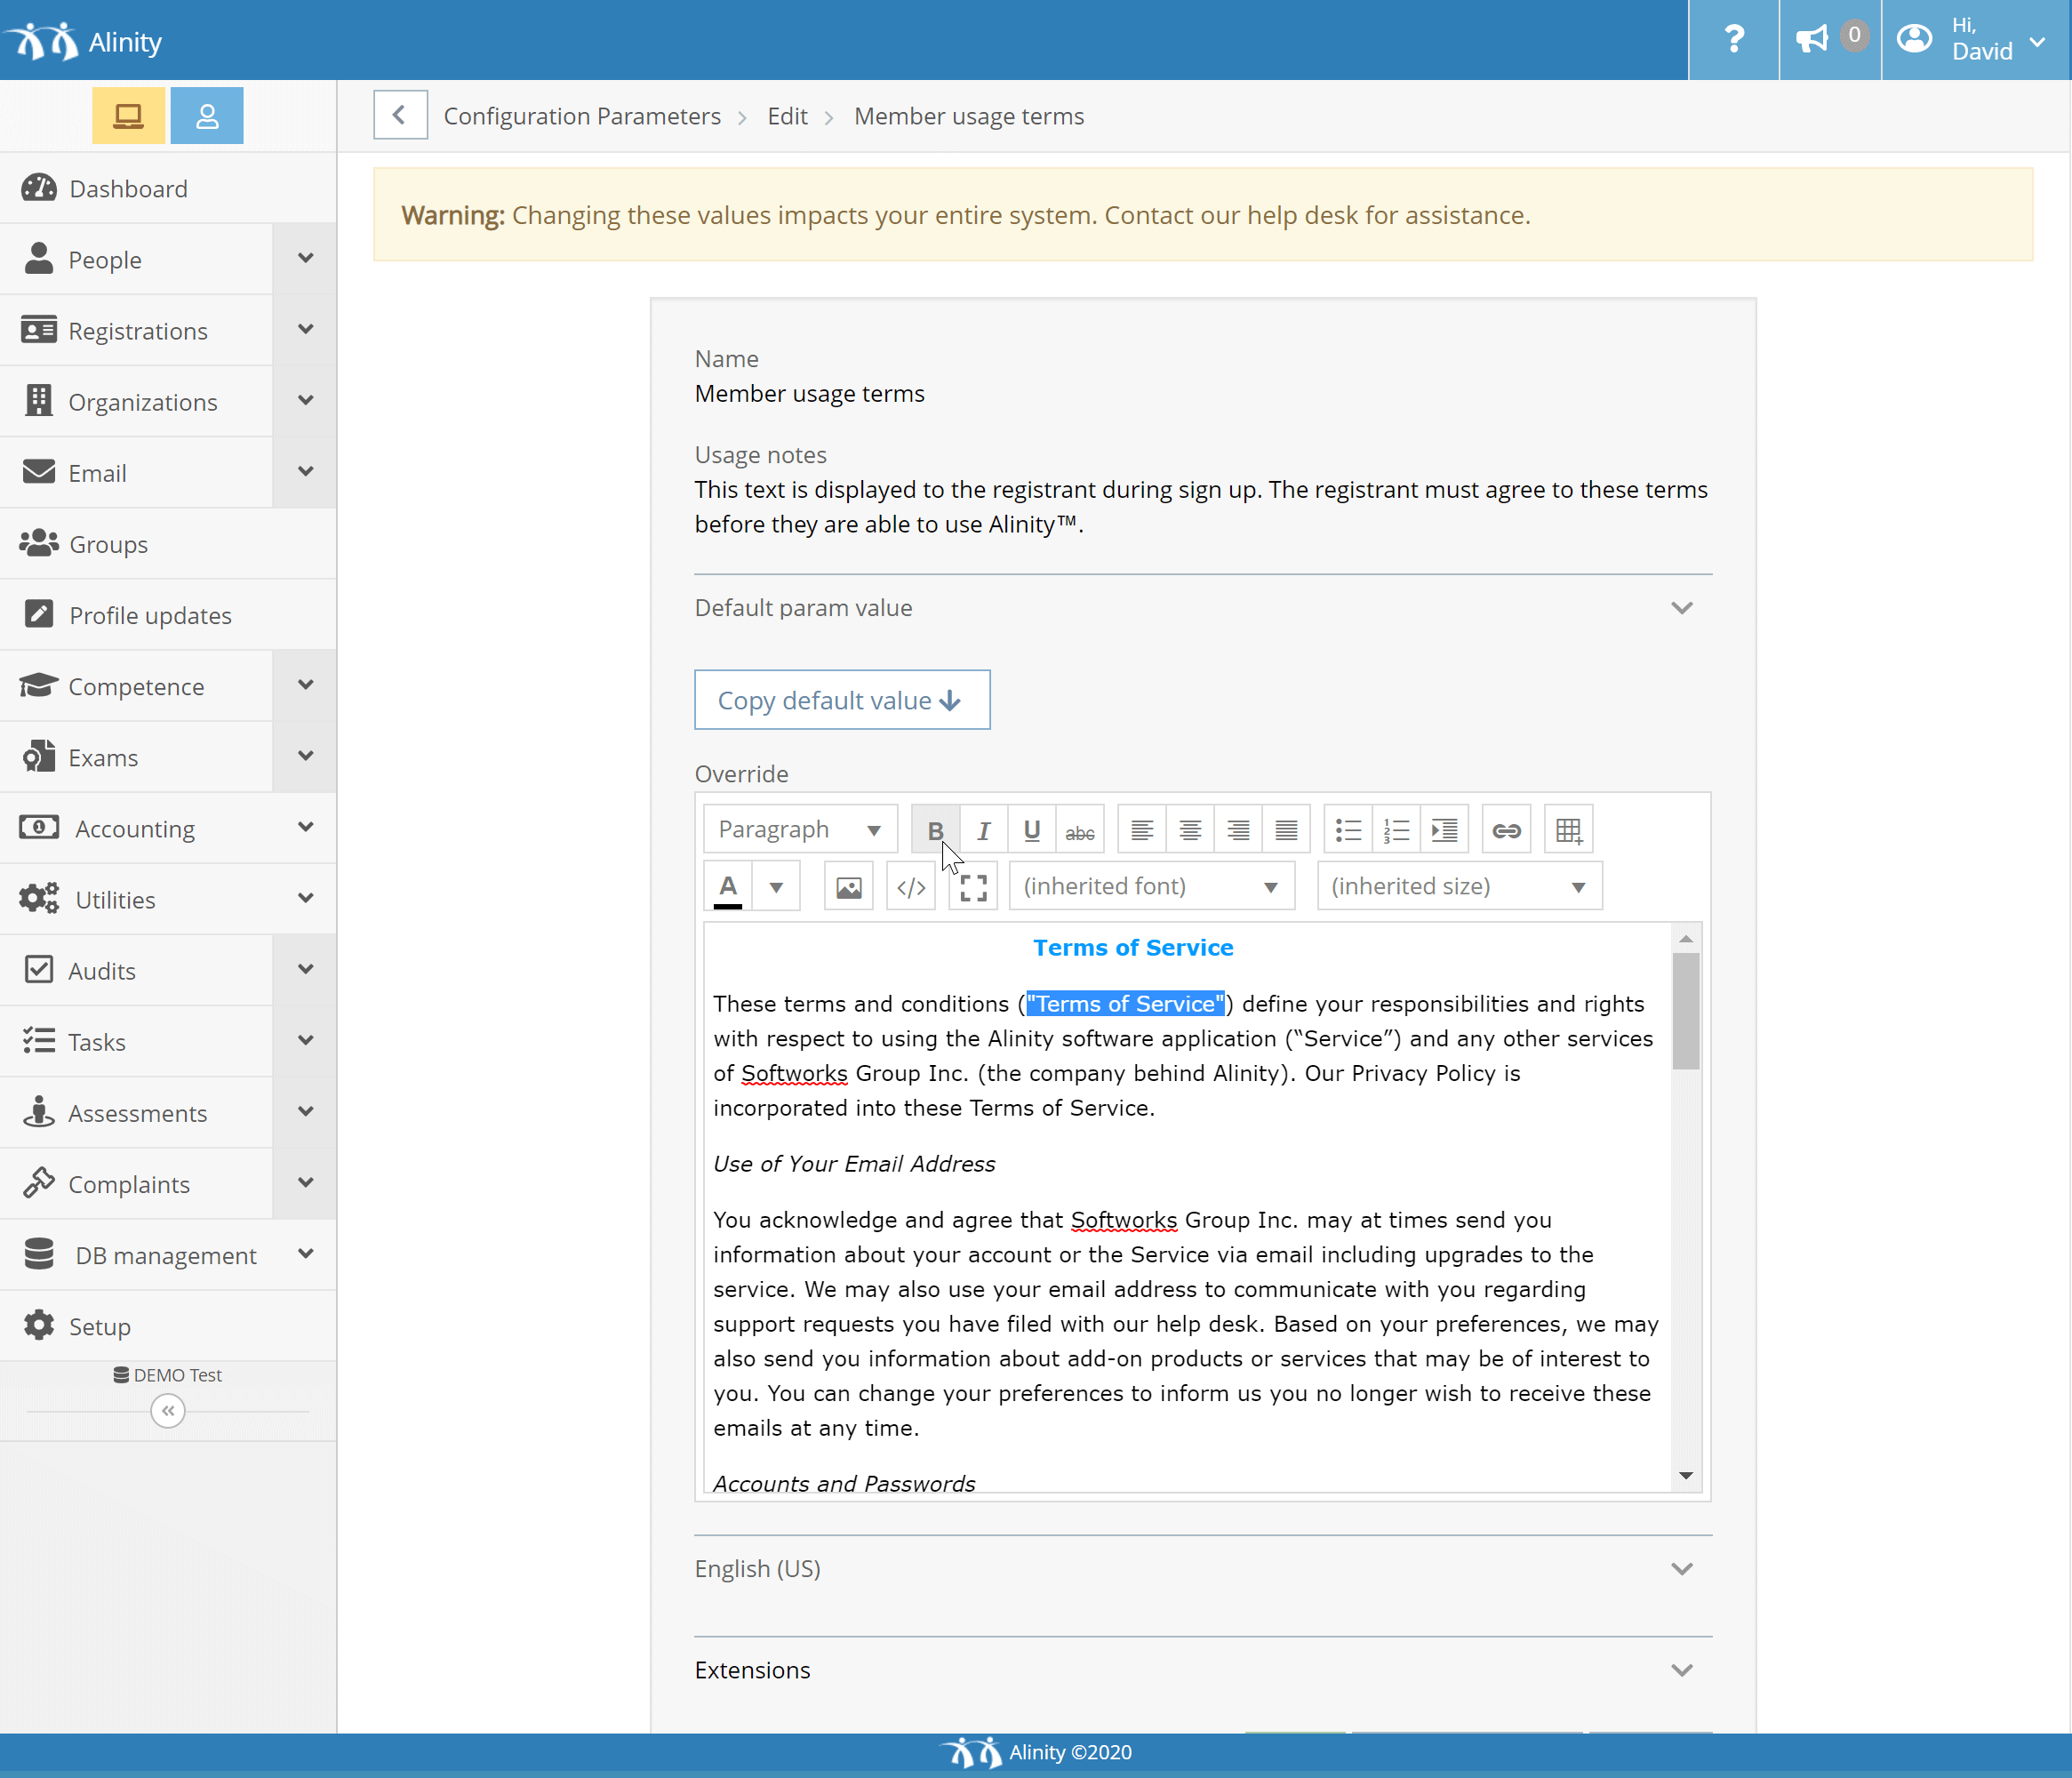2072x1778 pixels.
Task: Expand the Accounting submenu chevron
Action: [x=305, y=828]
